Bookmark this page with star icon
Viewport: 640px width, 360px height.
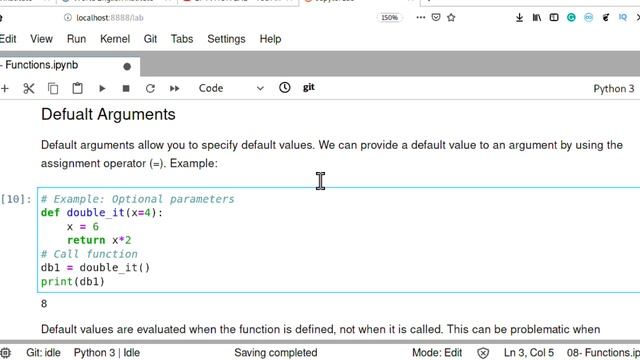coord(451,18)
